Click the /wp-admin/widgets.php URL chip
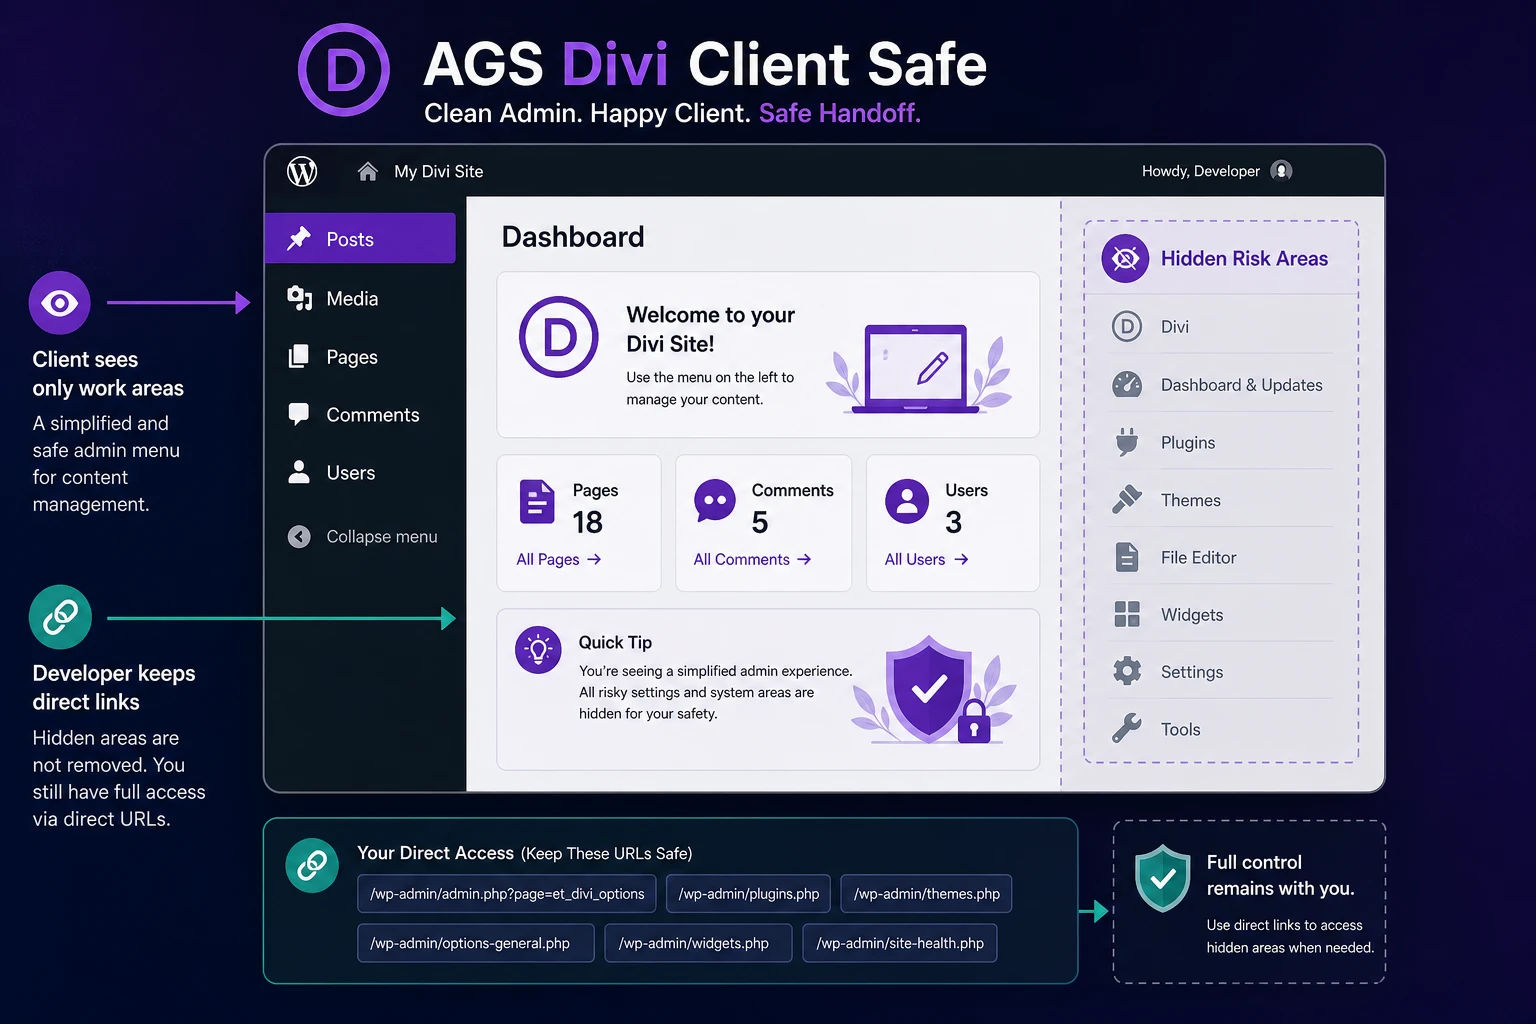 click(x=698, y=943)
